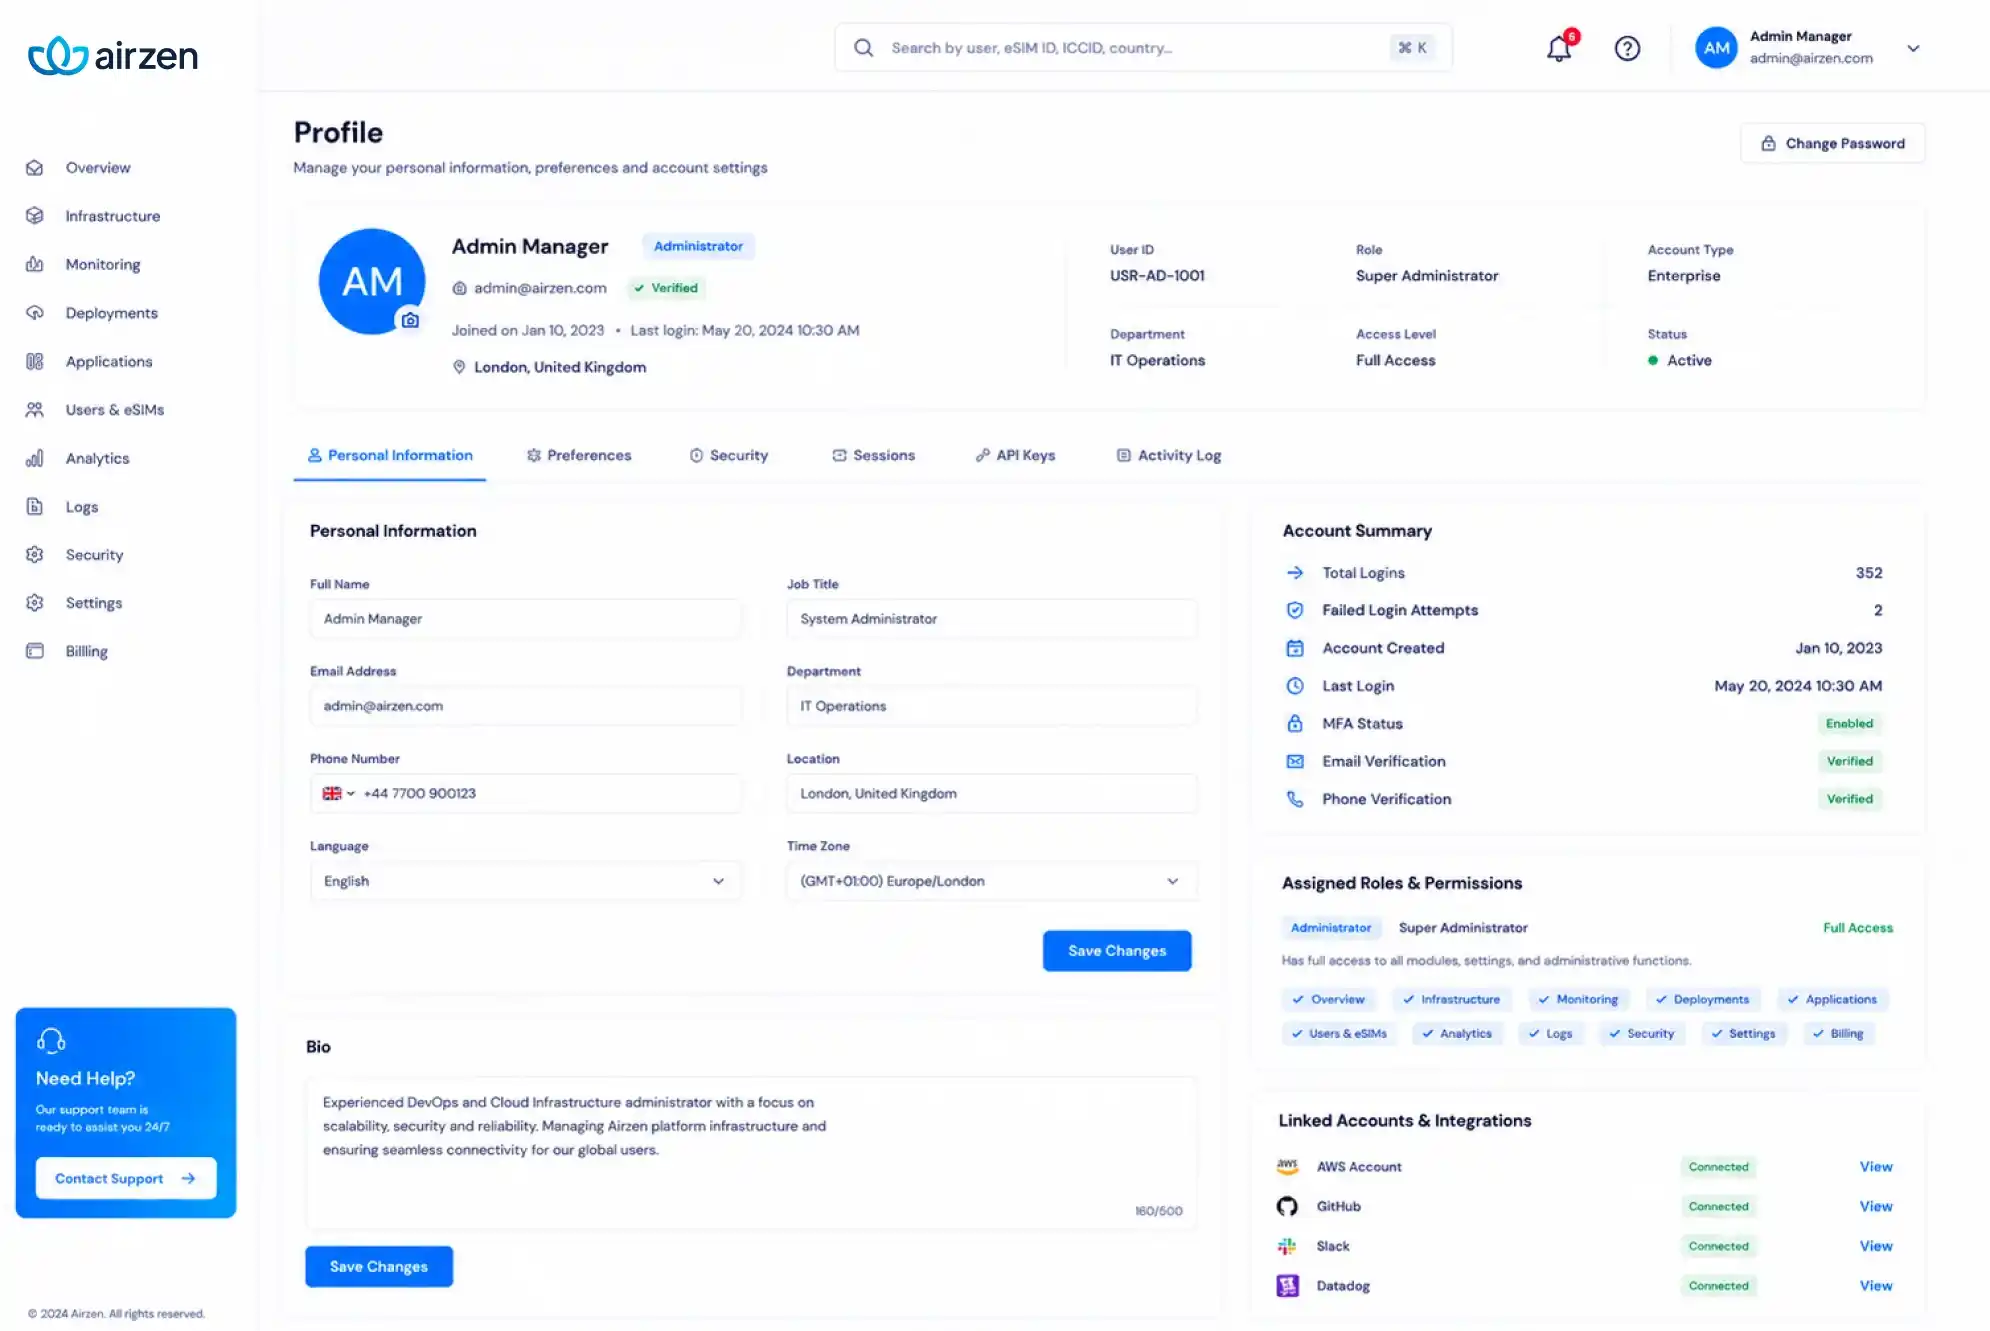The width and height of the screenshot is (1990, 1331).
Task: Open the notifications bell
Action: click(x=1559, y=48)
